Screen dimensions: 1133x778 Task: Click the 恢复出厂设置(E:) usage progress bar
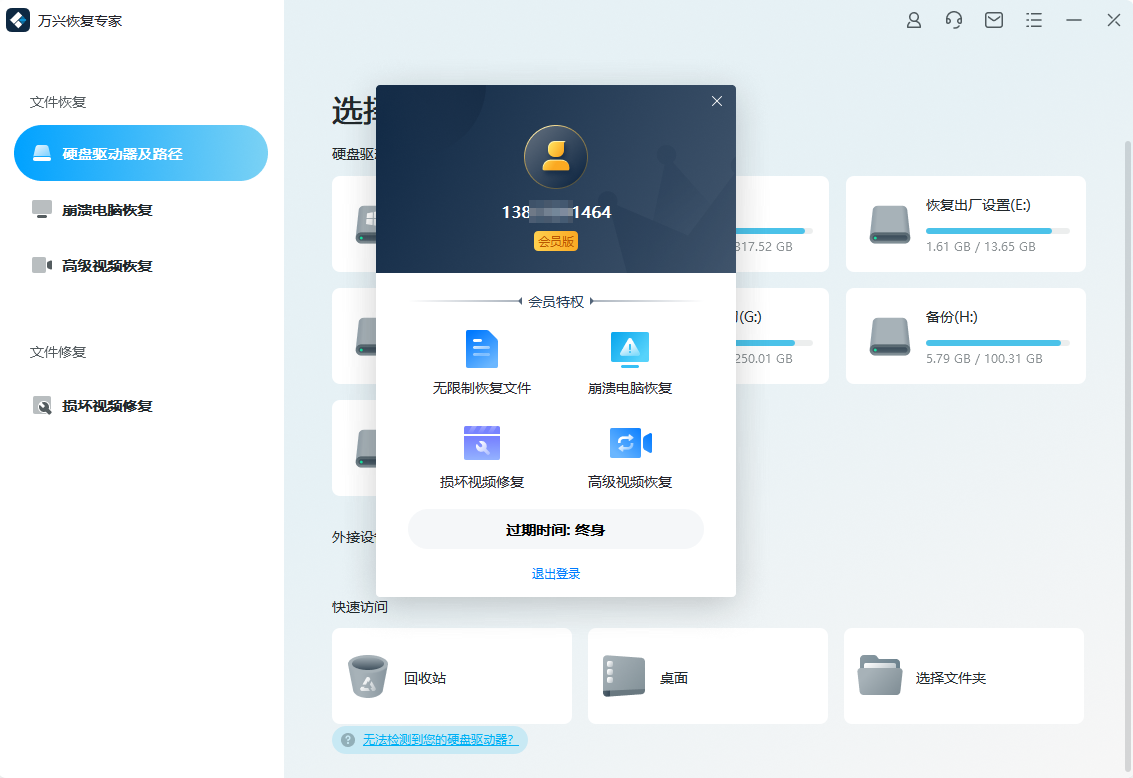[x=997, y=231]
